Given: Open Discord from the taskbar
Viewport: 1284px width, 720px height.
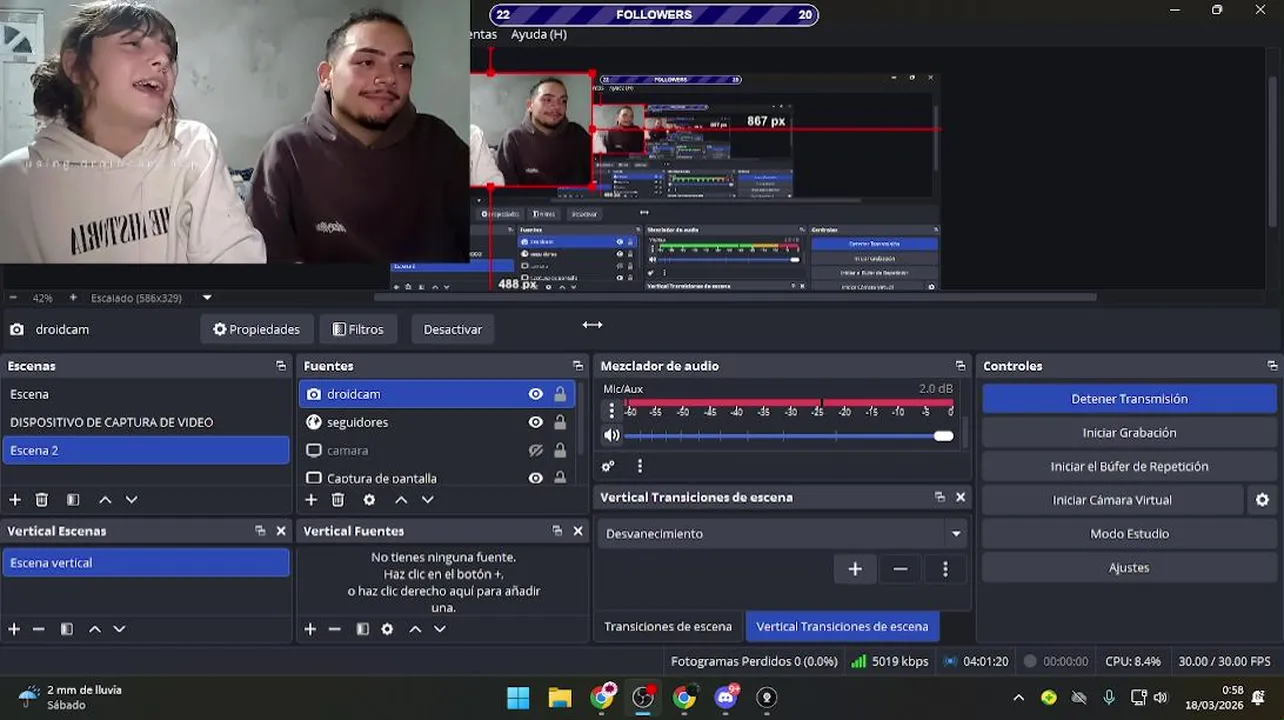Looking at the screenshot, I should (x=726, y=698).
